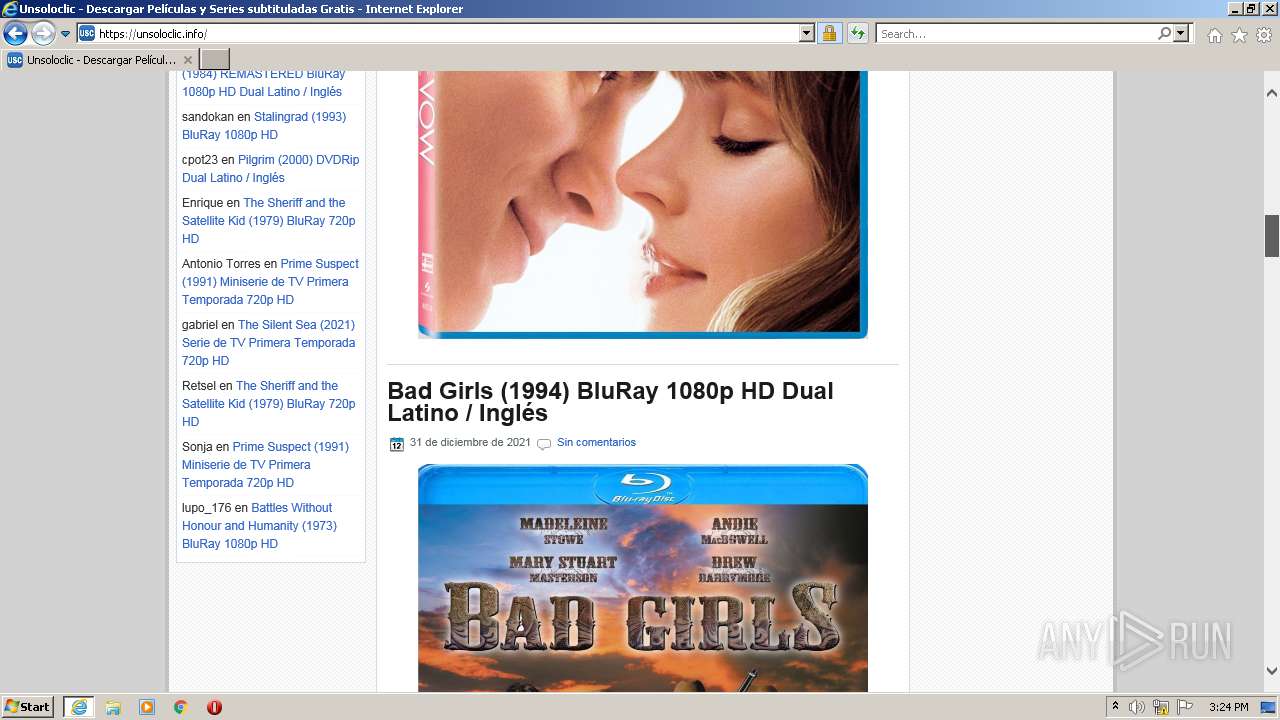Open the search provider dropdown
The height and width of the screenshot is (720, 1280).
(1181, 34)
